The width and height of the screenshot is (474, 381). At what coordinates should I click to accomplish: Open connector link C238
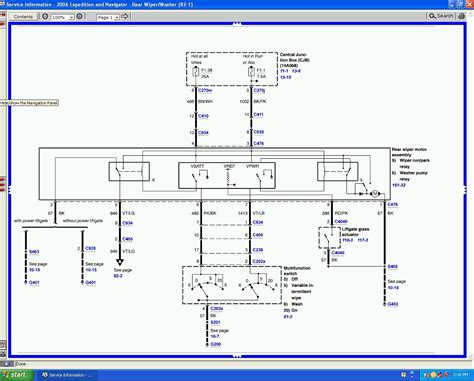click(258, 250)
